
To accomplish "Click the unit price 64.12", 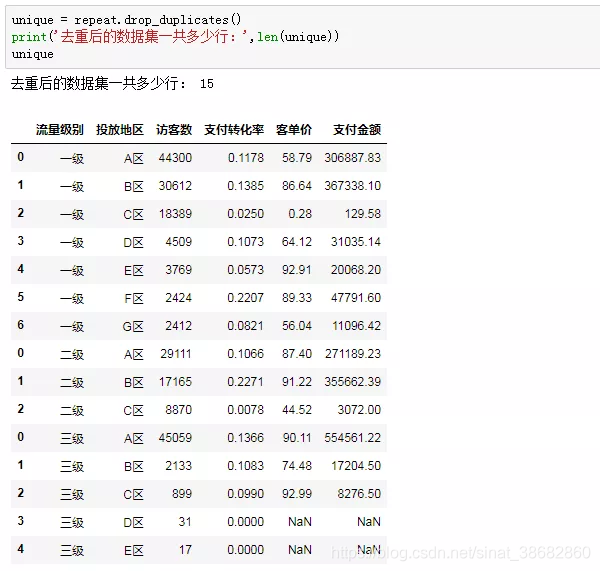I will click(297, 241).
